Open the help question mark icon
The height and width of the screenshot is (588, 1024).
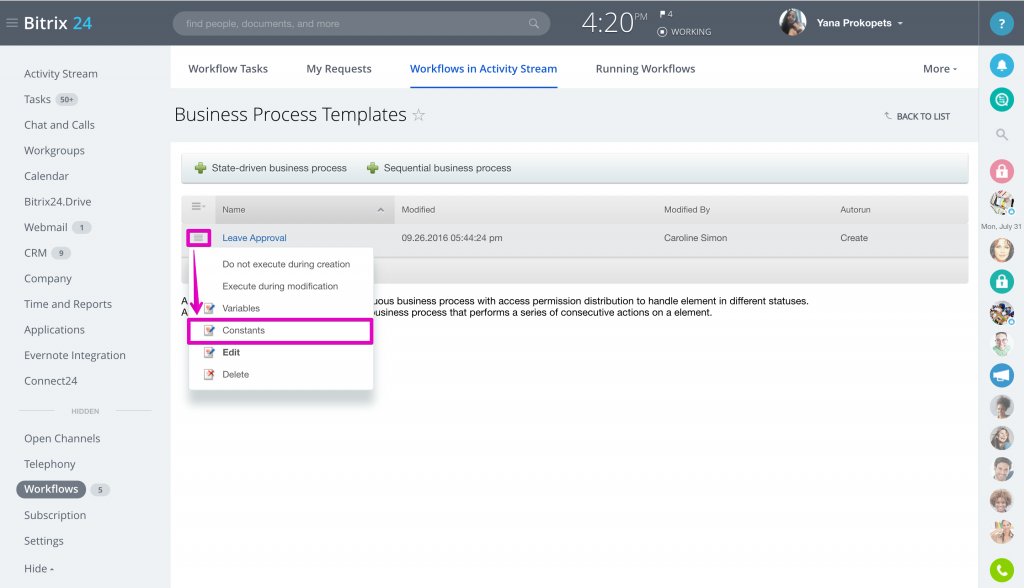[x=1001, y=24]
